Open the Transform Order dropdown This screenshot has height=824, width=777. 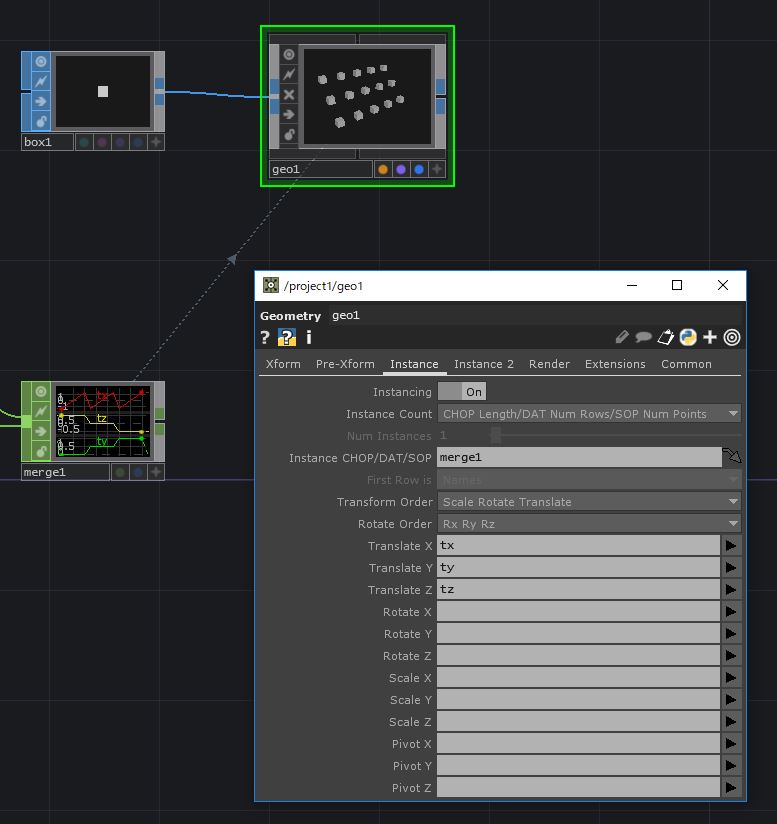[589, 502]
